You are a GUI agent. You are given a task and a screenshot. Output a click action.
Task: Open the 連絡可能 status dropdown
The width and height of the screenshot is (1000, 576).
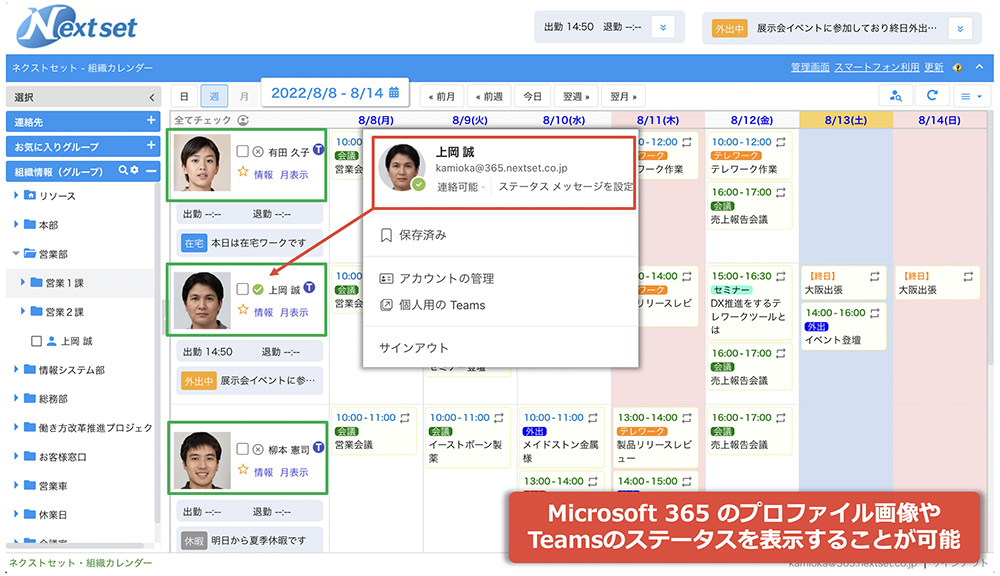point(460,187)
